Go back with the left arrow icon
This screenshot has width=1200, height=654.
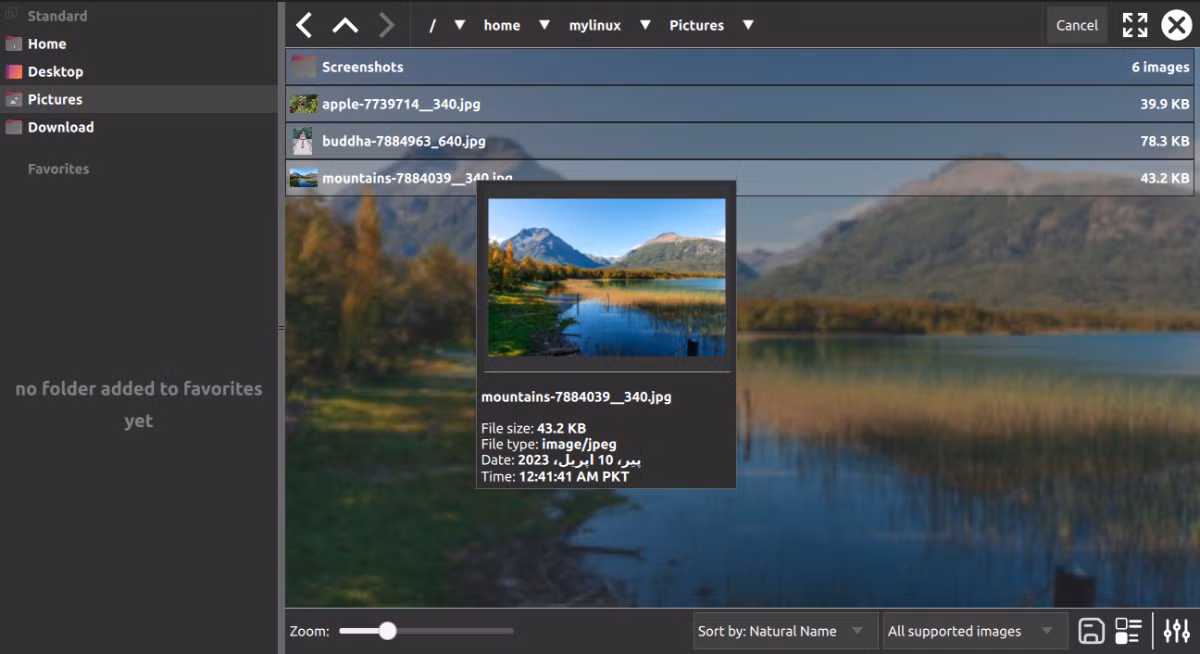coord(304,25)
